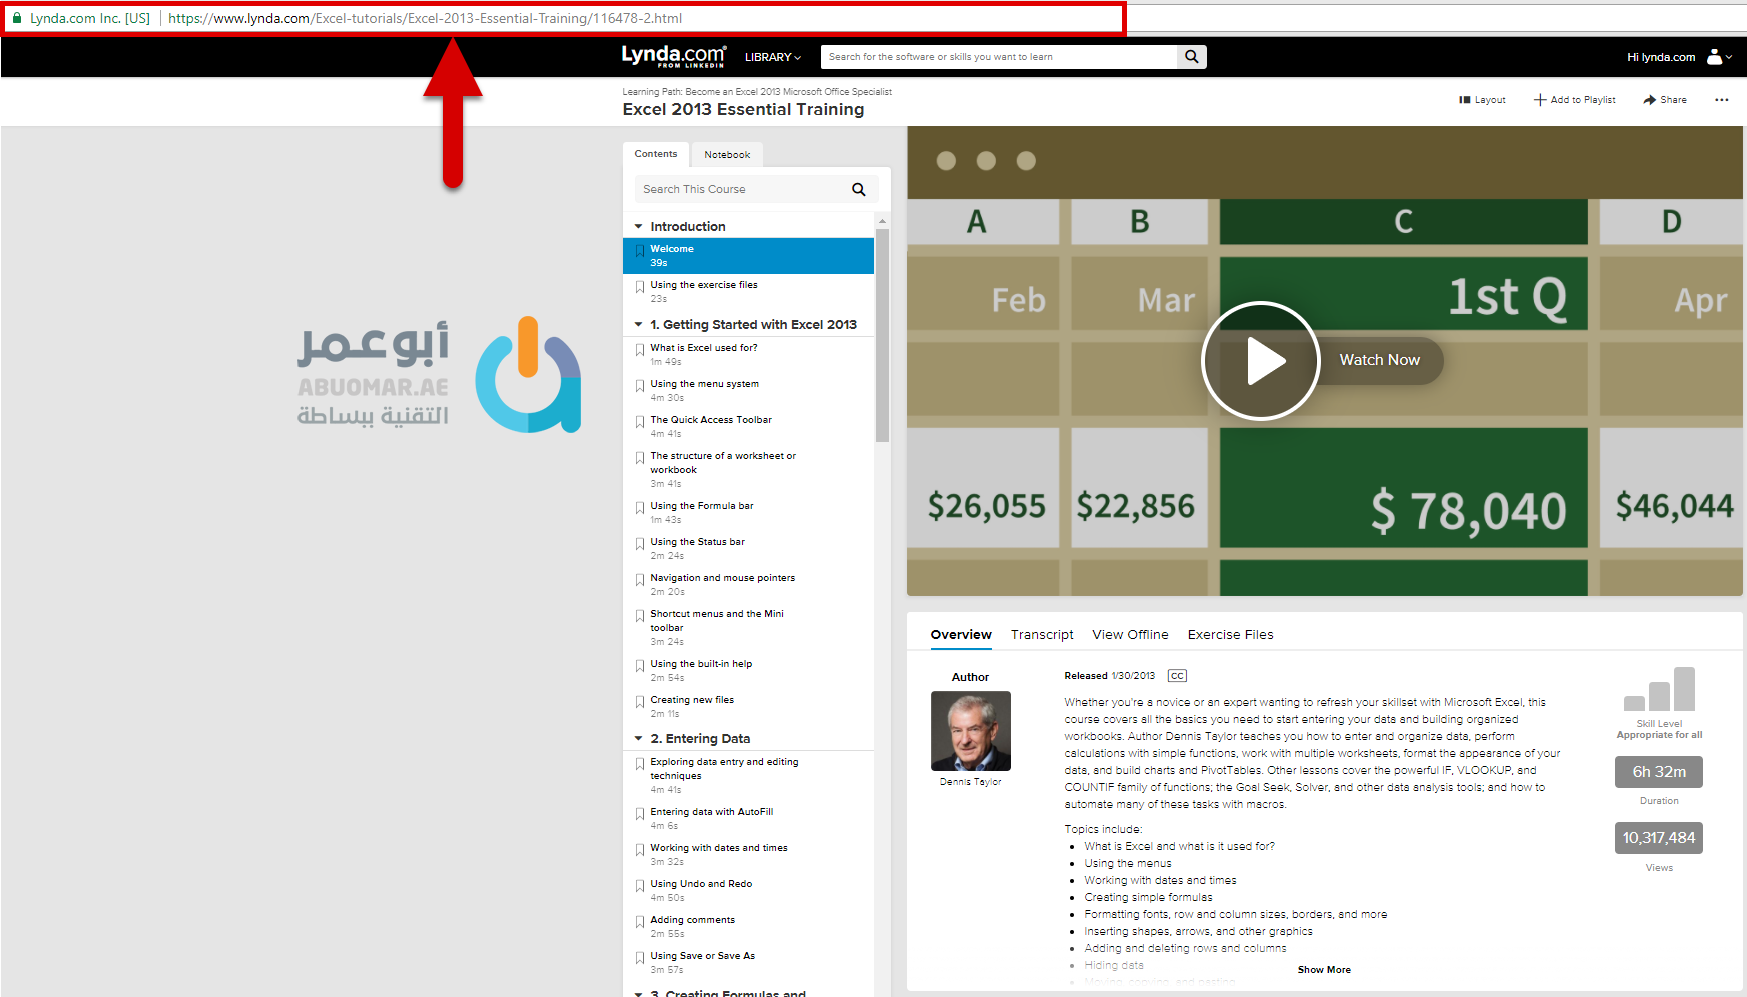
Task: Collapse the Introduction section
Action: tap(639, 227)
